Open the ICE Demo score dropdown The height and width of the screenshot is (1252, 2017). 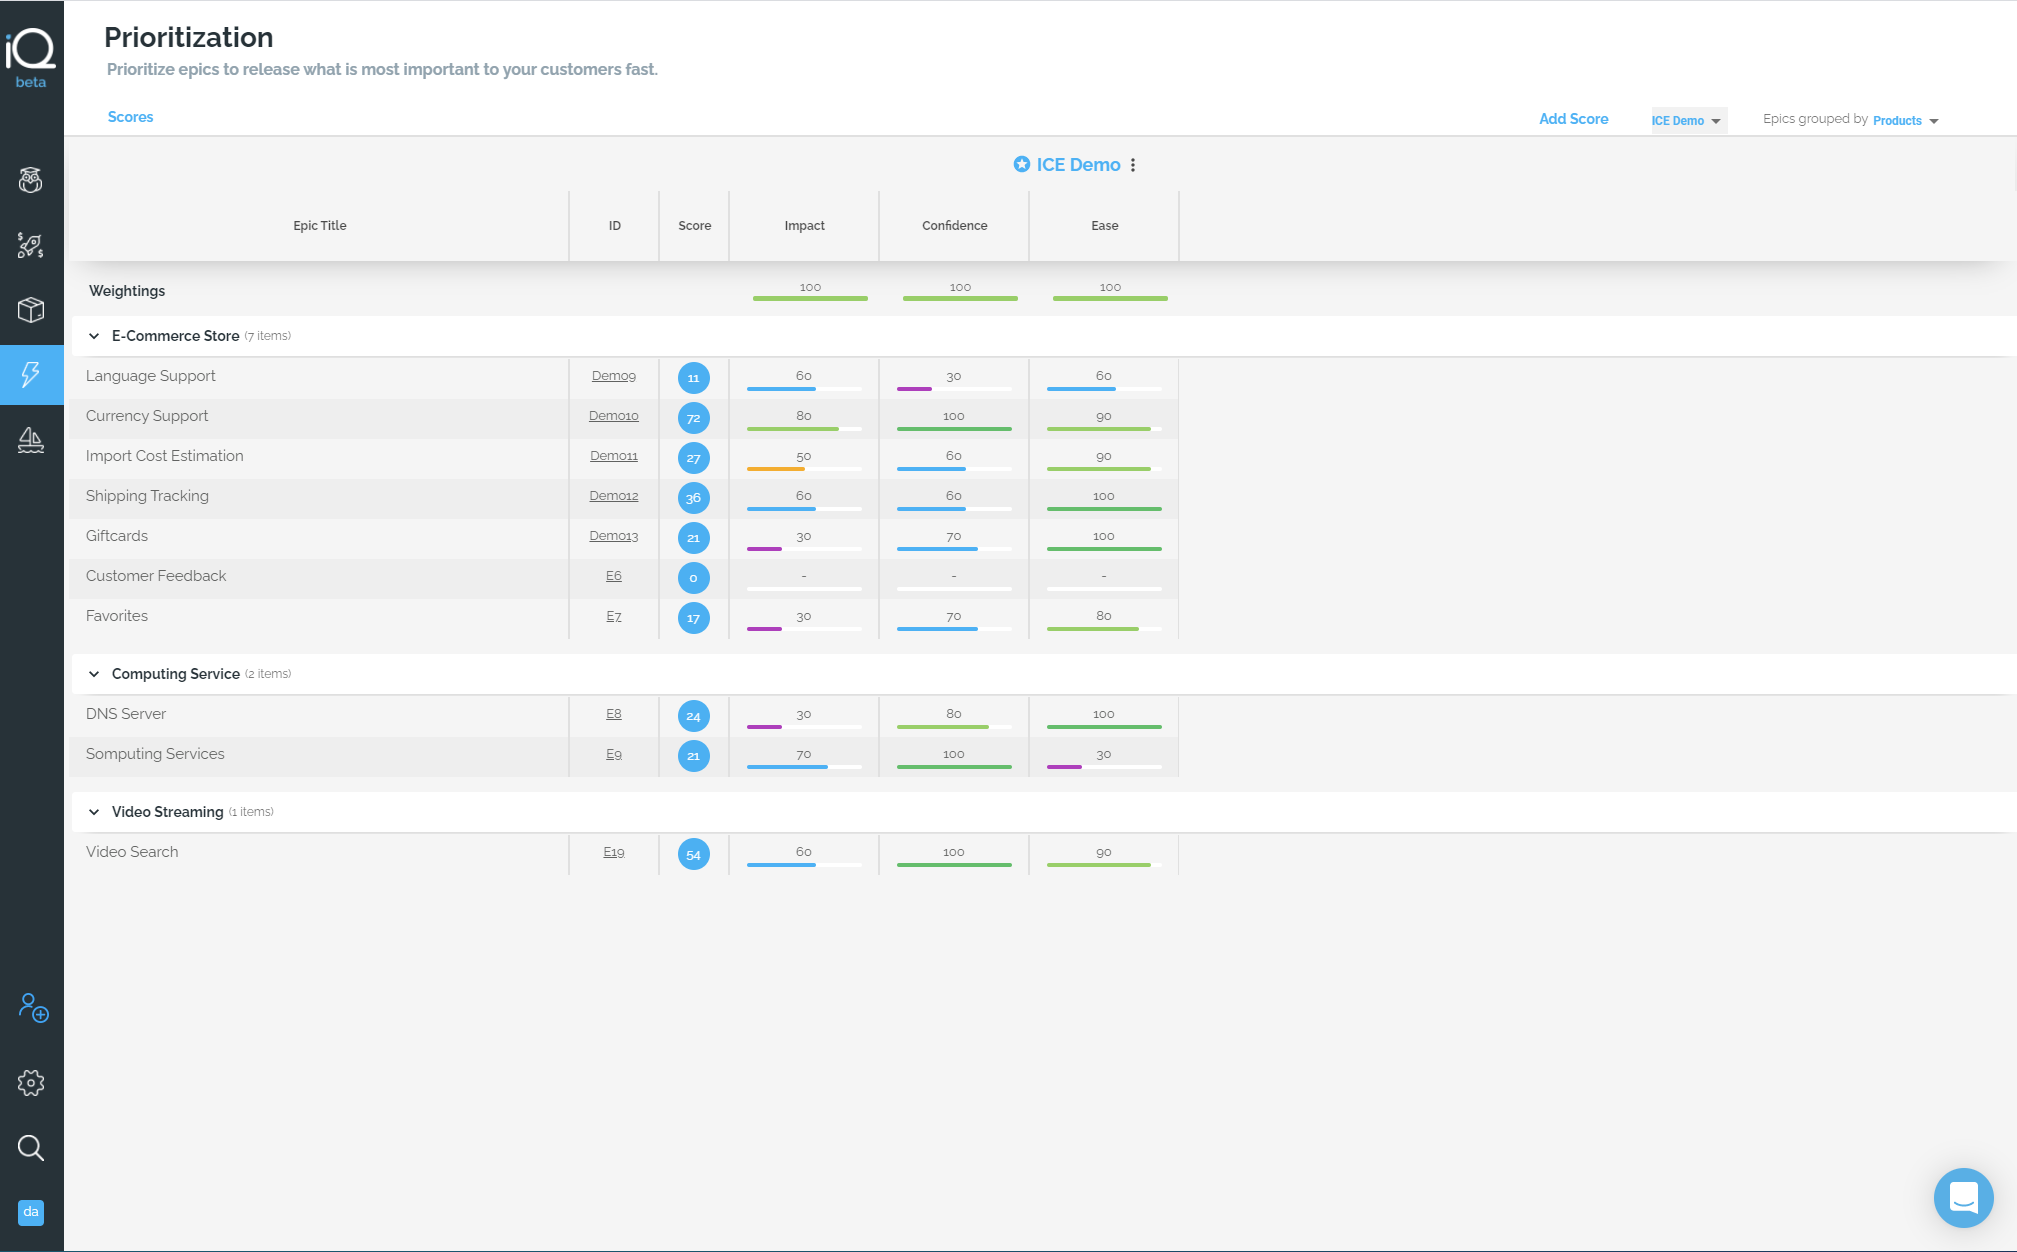1687,120
